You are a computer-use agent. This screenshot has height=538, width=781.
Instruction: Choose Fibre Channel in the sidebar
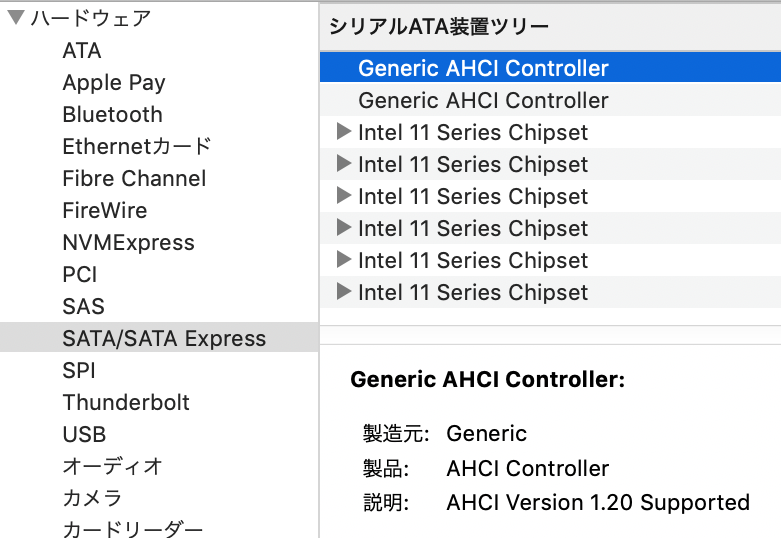tap(134, 178)
